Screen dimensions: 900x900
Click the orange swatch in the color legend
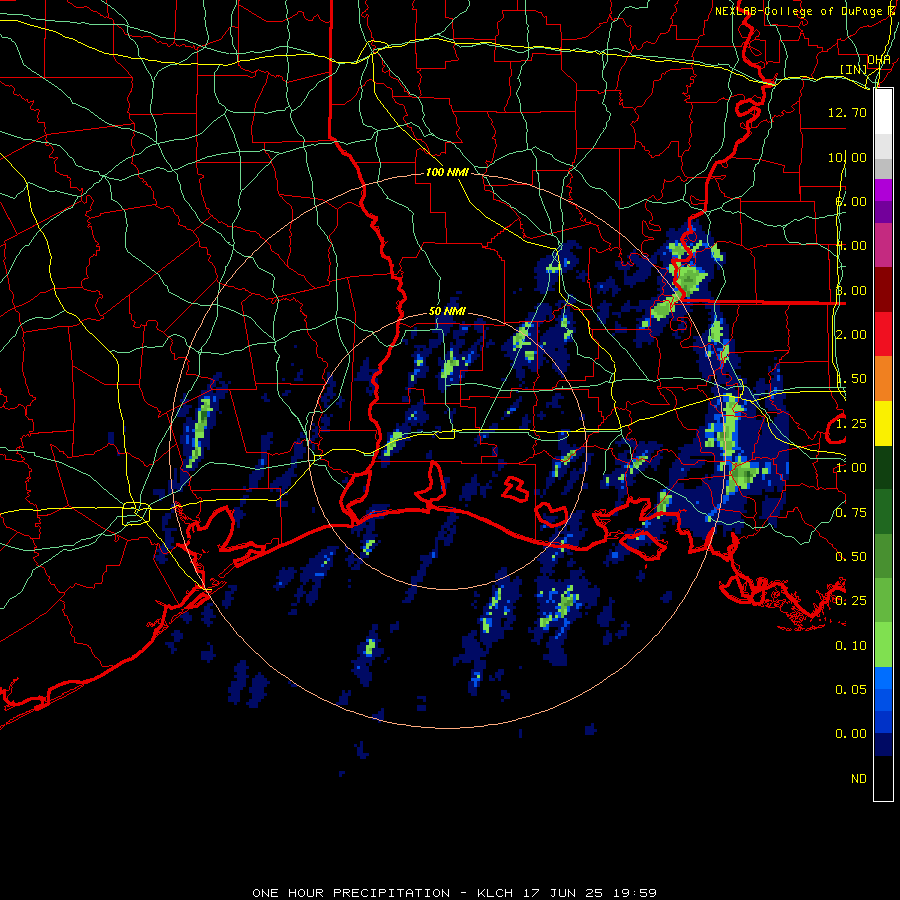[x=883, y=379]
